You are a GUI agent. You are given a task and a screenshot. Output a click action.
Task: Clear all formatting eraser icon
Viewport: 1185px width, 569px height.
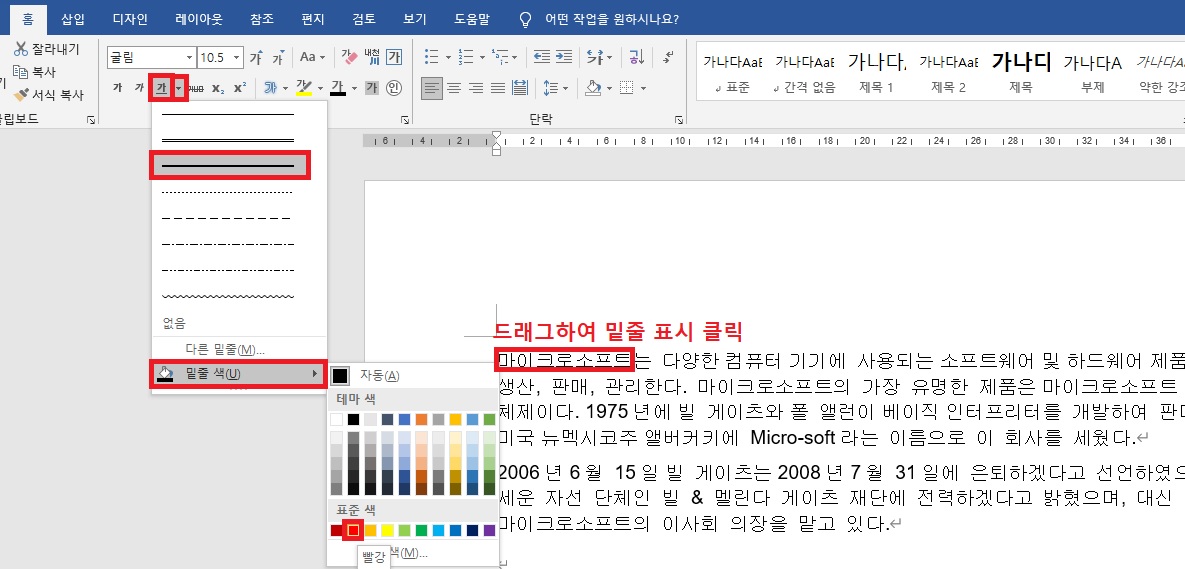point(350,57)
